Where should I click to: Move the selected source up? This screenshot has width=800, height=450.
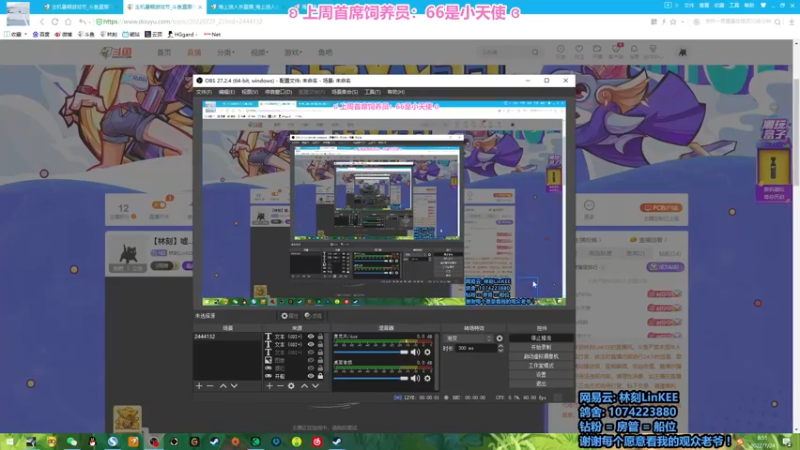304,386
